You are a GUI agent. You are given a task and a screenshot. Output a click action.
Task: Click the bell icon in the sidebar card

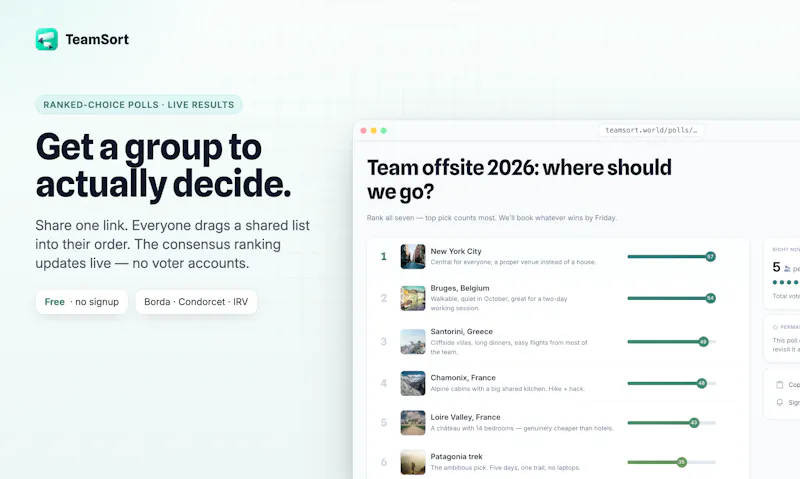tap(780, 402)
